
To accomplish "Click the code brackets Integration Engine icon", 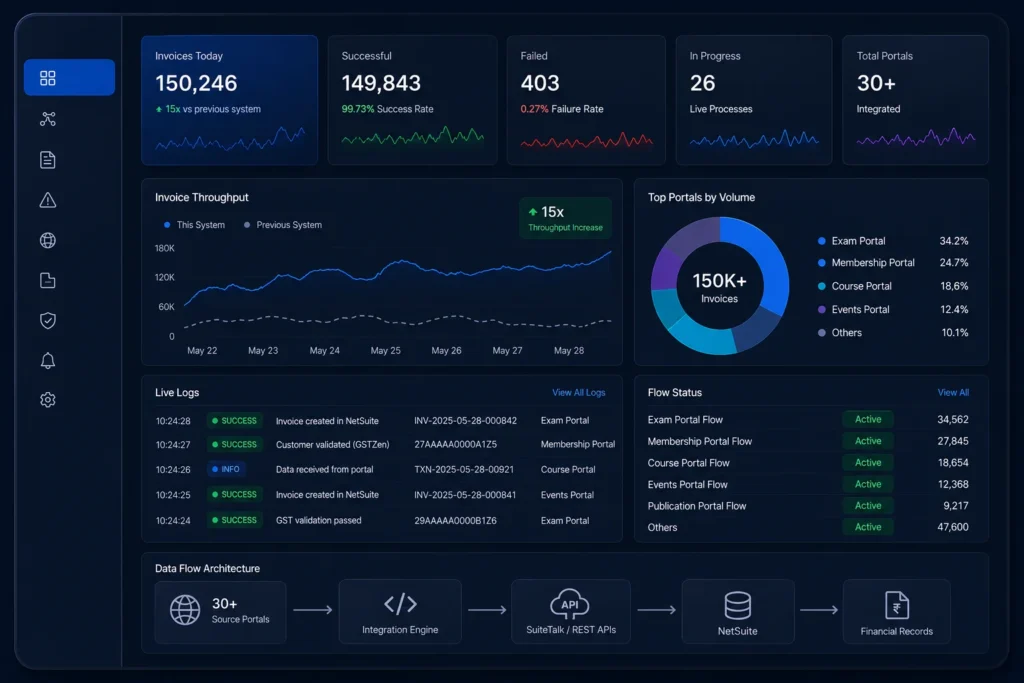I will click(x=400, y=604).
